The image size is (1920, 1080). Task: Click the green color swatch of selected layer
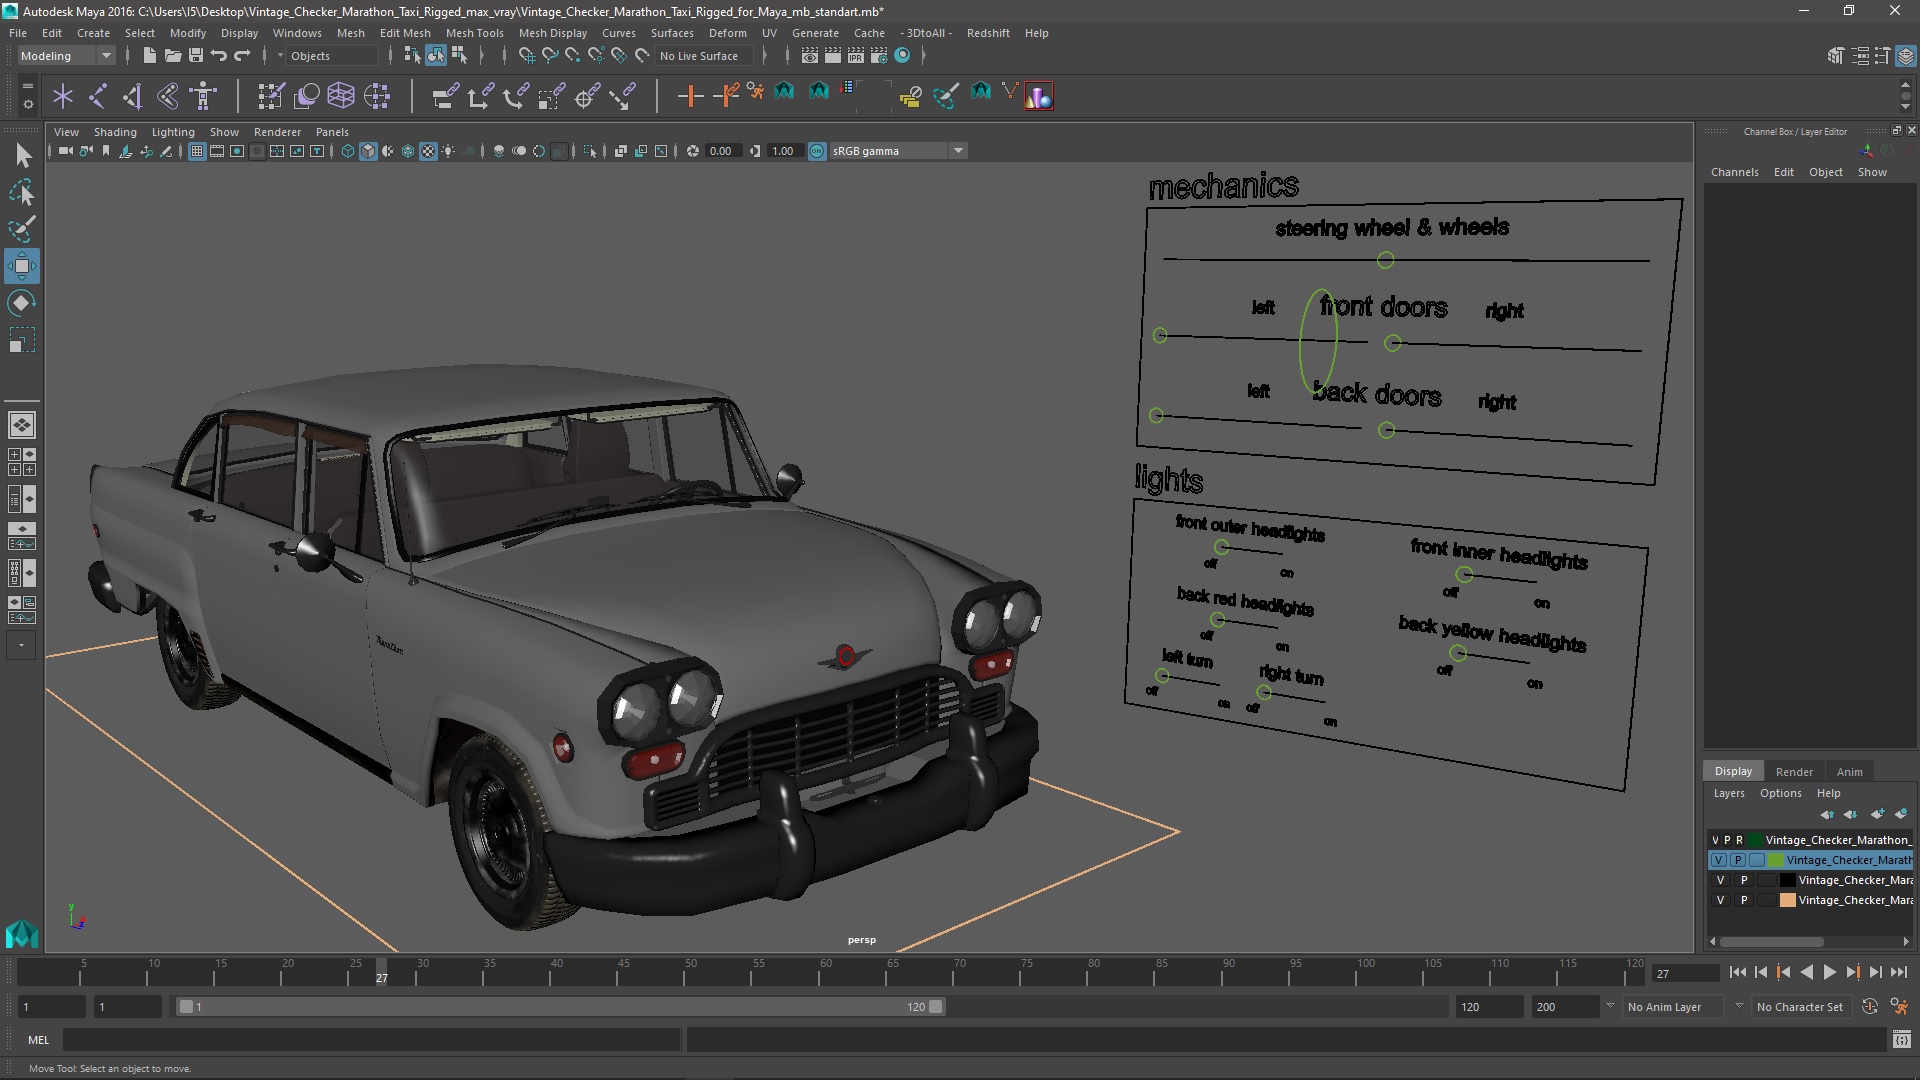point(1776,860)
